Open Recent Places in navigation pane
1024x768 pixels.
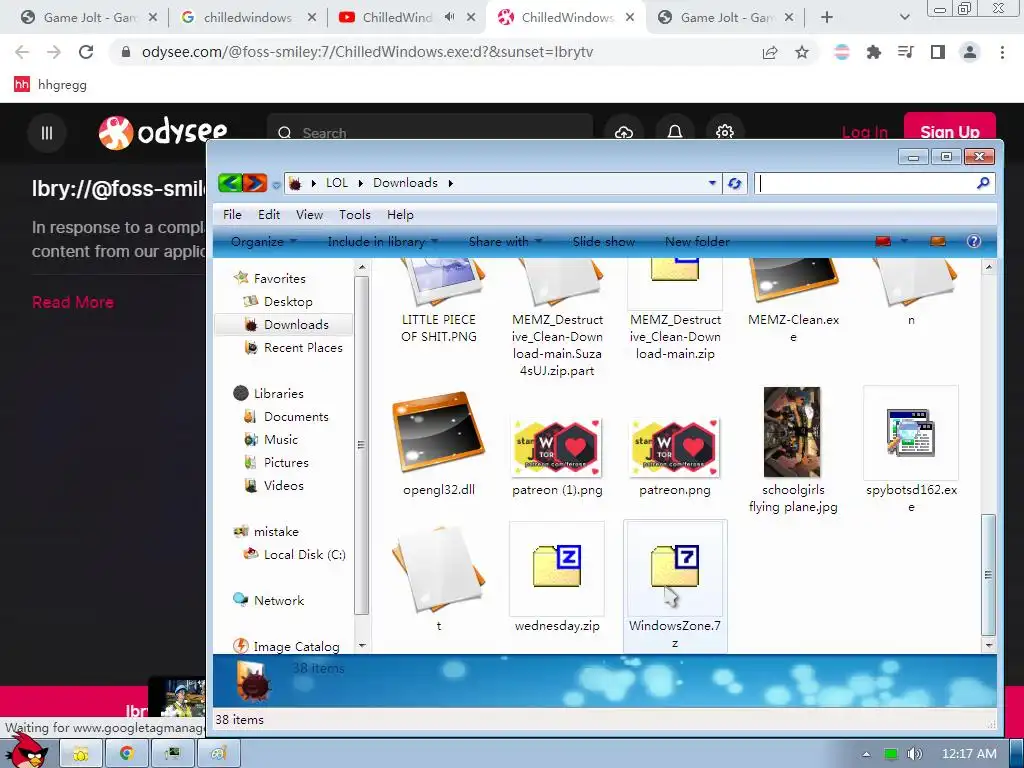pos(303,347)
